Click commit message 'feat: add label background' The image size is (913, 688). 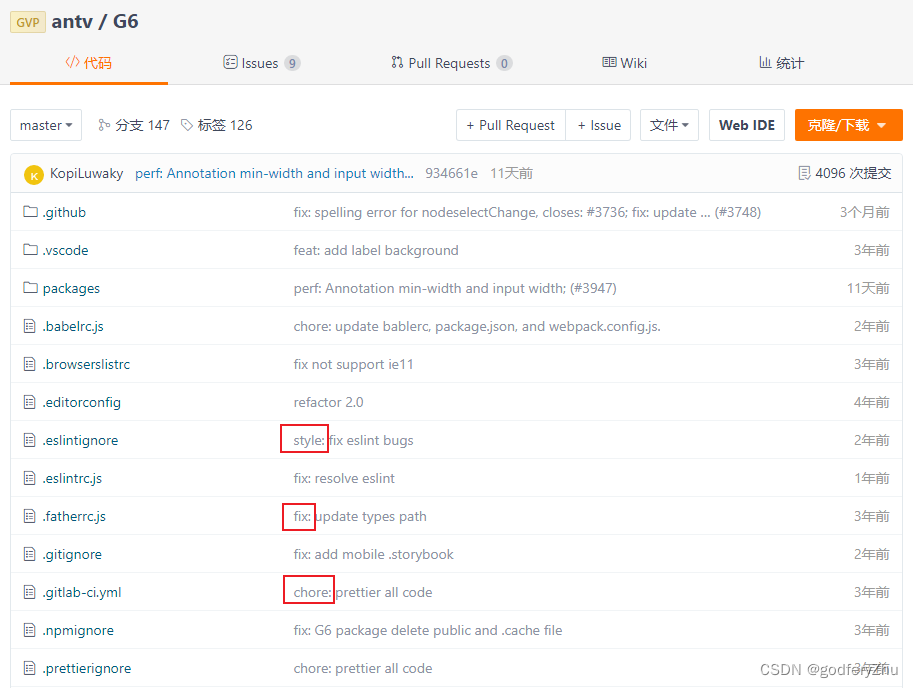tap(376, 250)
